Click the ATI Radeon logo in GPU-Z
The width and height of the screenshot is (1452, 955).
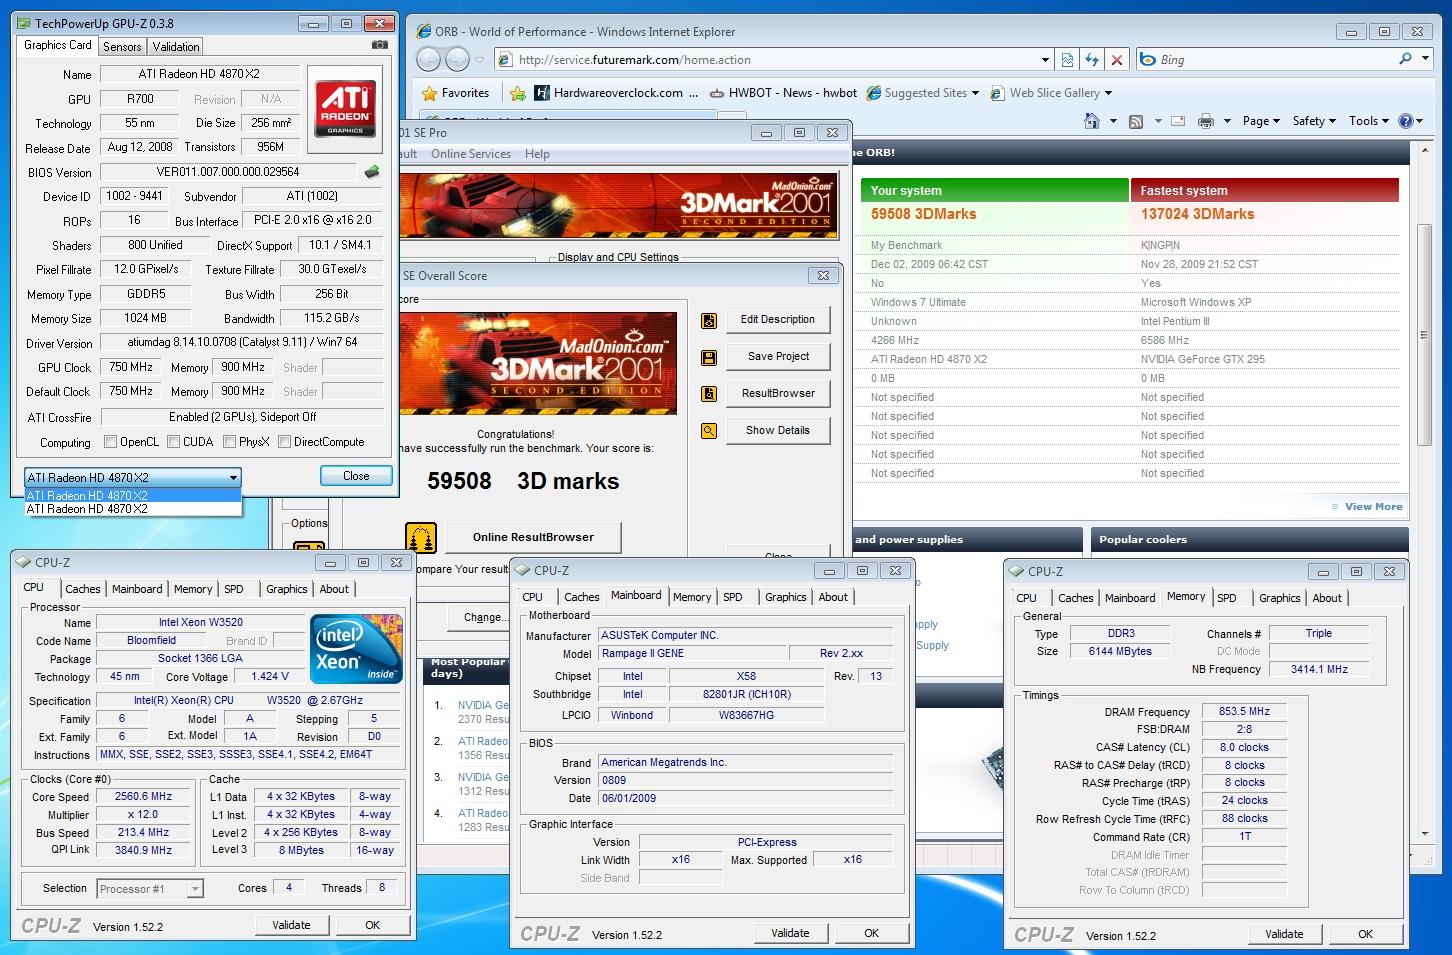click(345, 109)
